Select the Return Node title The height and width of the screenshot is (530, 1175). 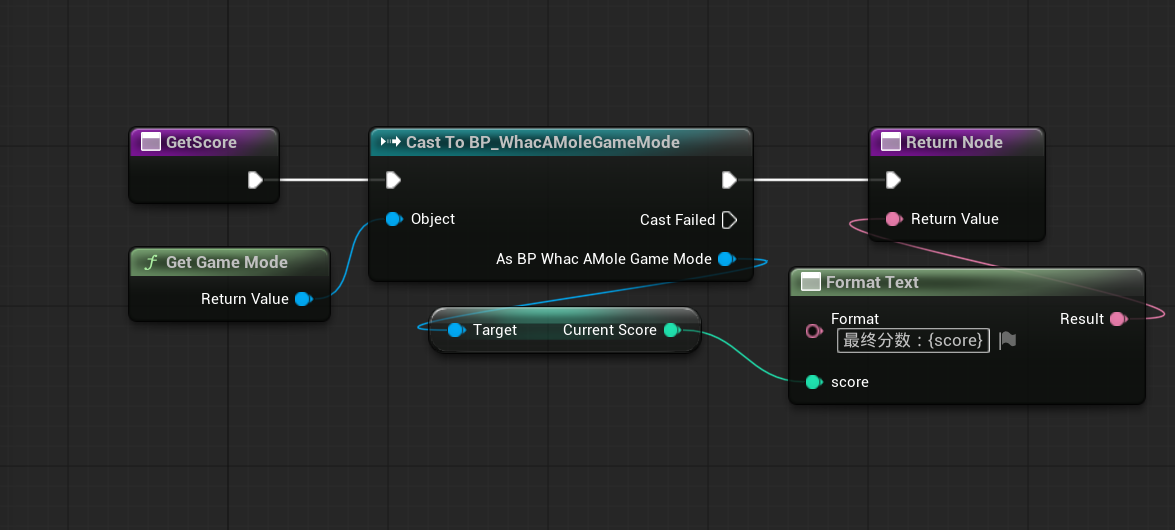click(x=954, y=142)
